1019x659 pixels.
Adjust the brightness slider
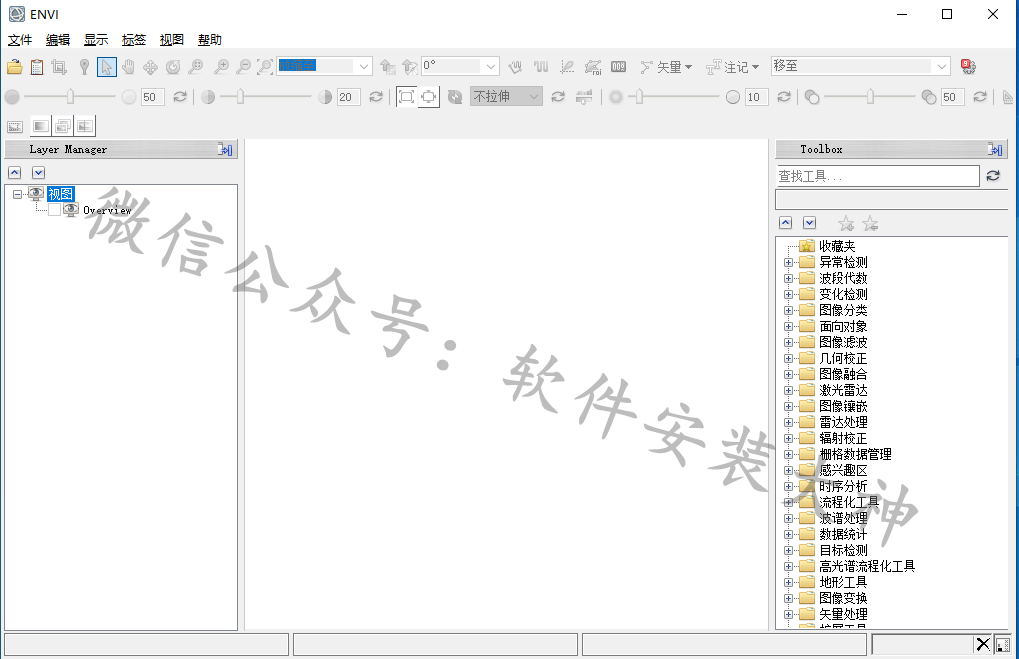click(70, 97)
